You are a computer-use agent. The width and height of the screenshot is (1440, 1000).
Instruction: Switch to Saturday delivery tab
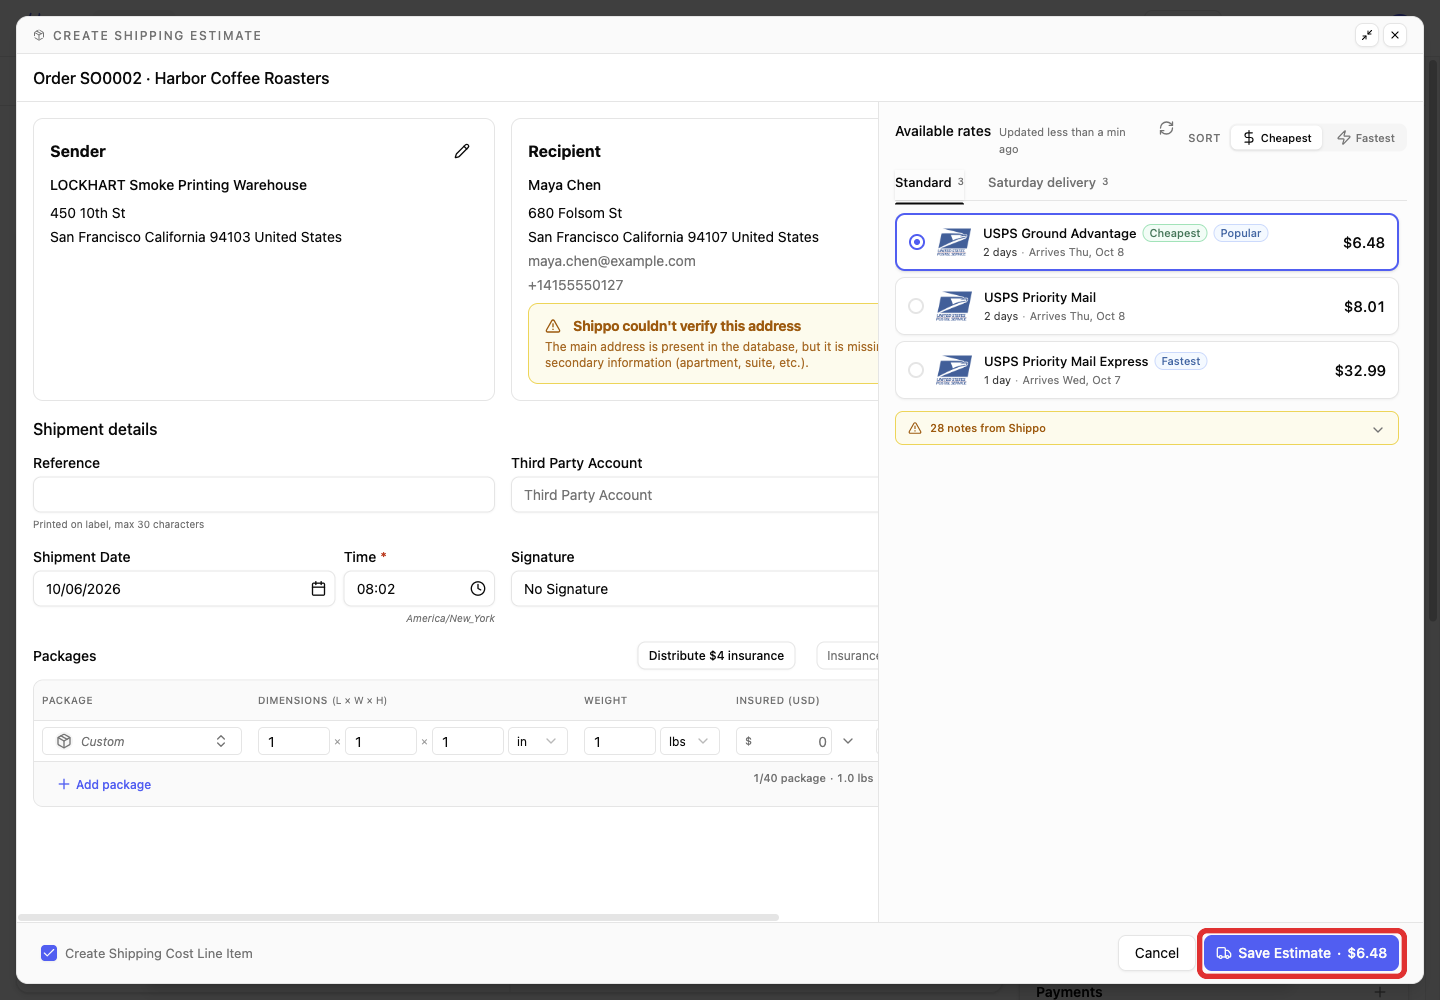(x=1048, y=182)
